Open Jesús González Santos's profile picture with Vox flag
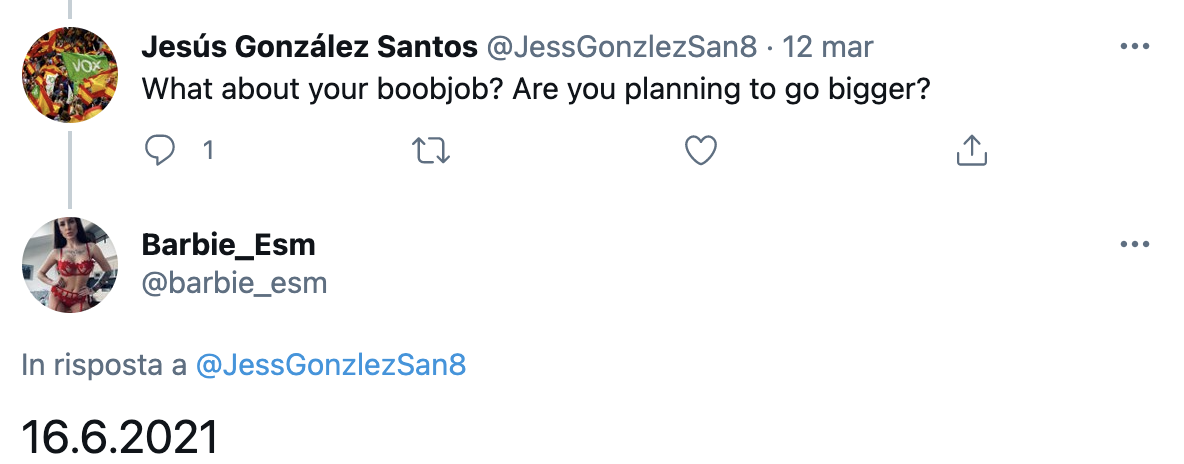The height and width of the screenshot is (464, 1184). (70, 74)
